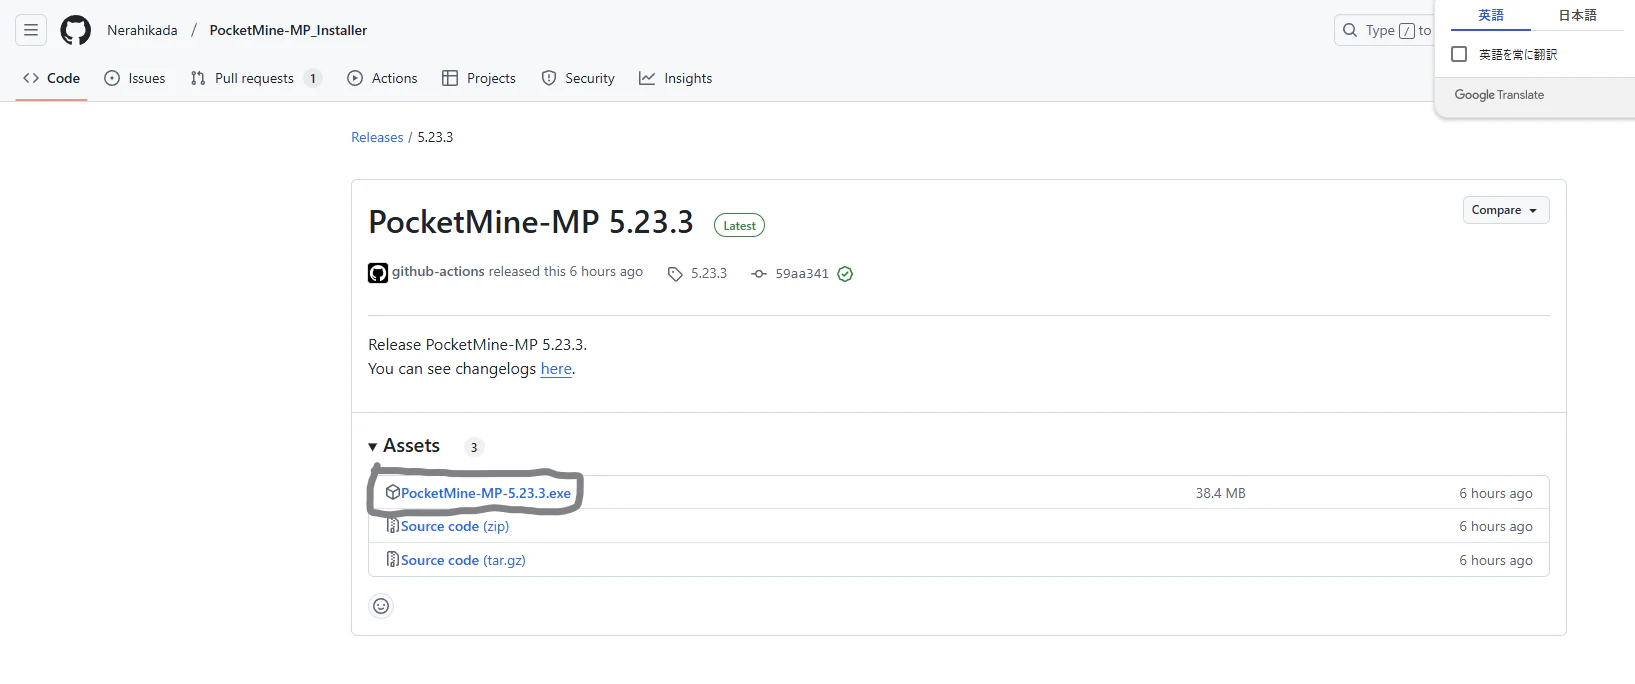Focus the GitHub search field

click(x=1386, y=30)
